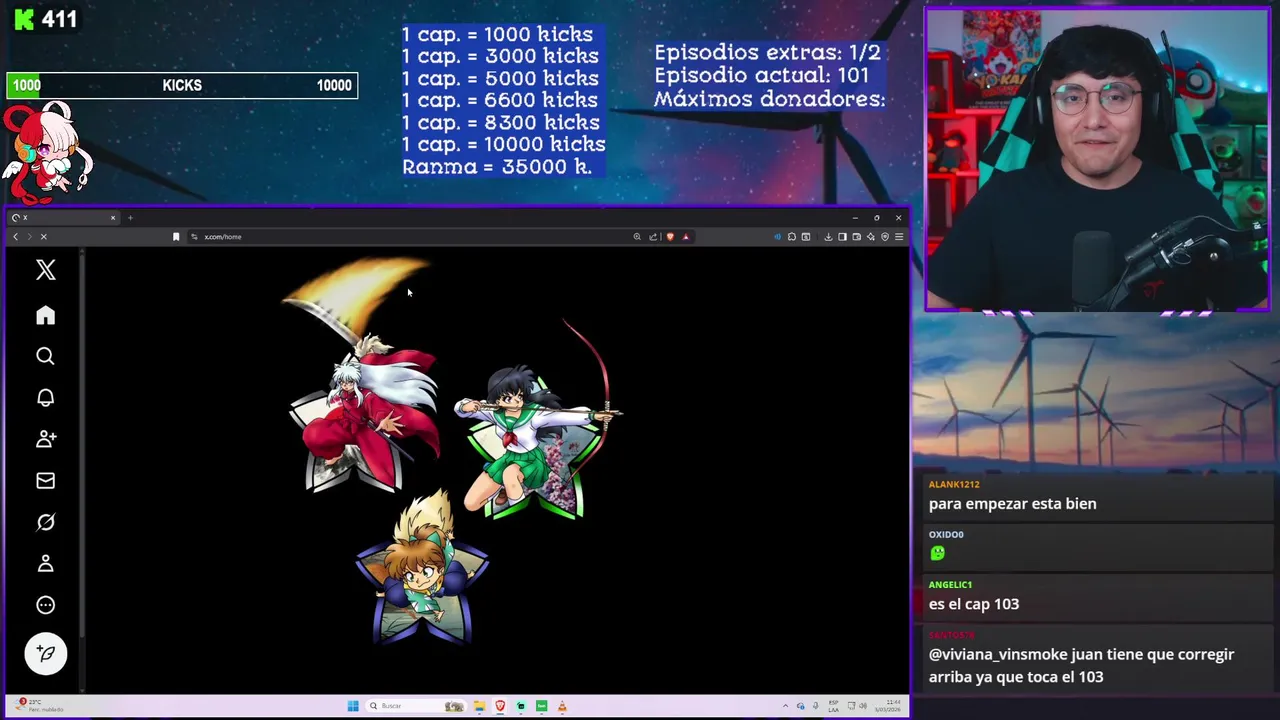
Task: Open File Explorer from the taskbar
Action: tap(480, 706)
